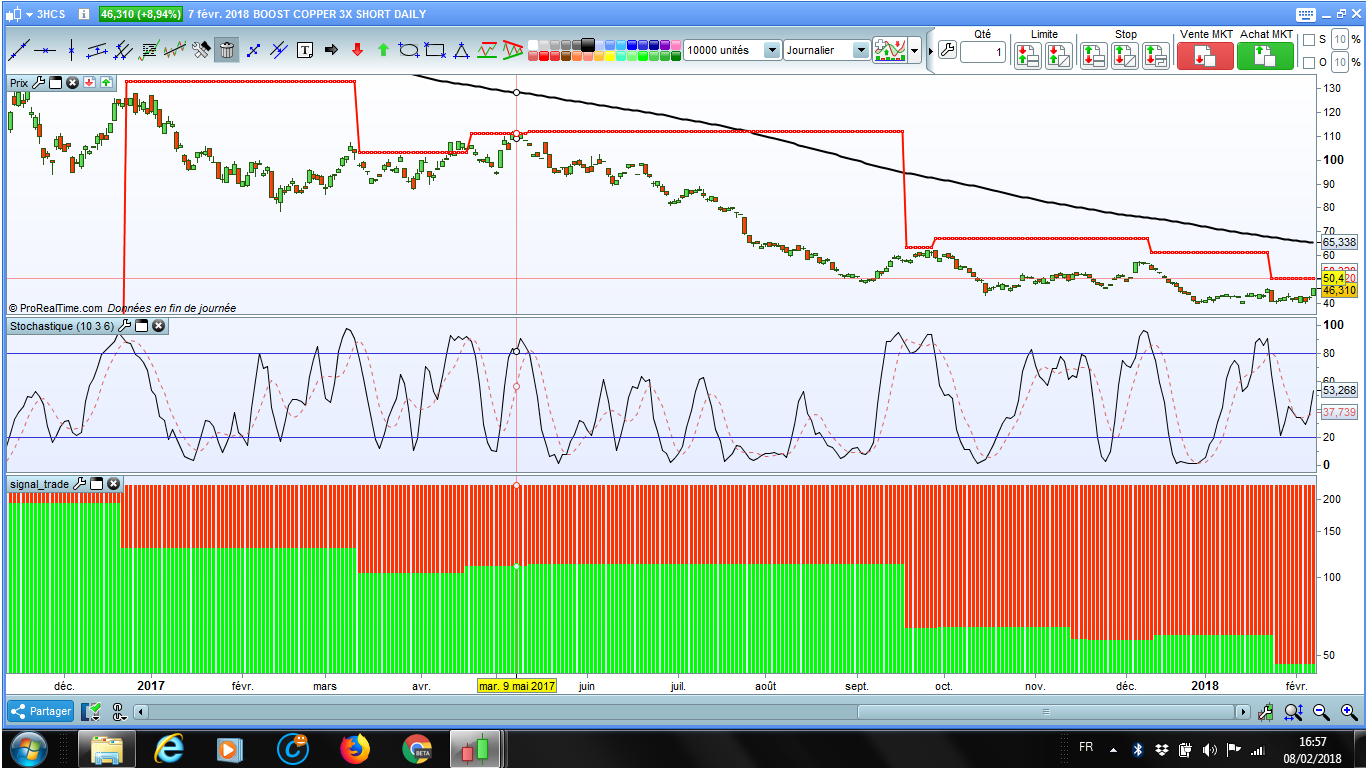
Task: Tick the O checkbox
Action: (x=1309, y=63)
